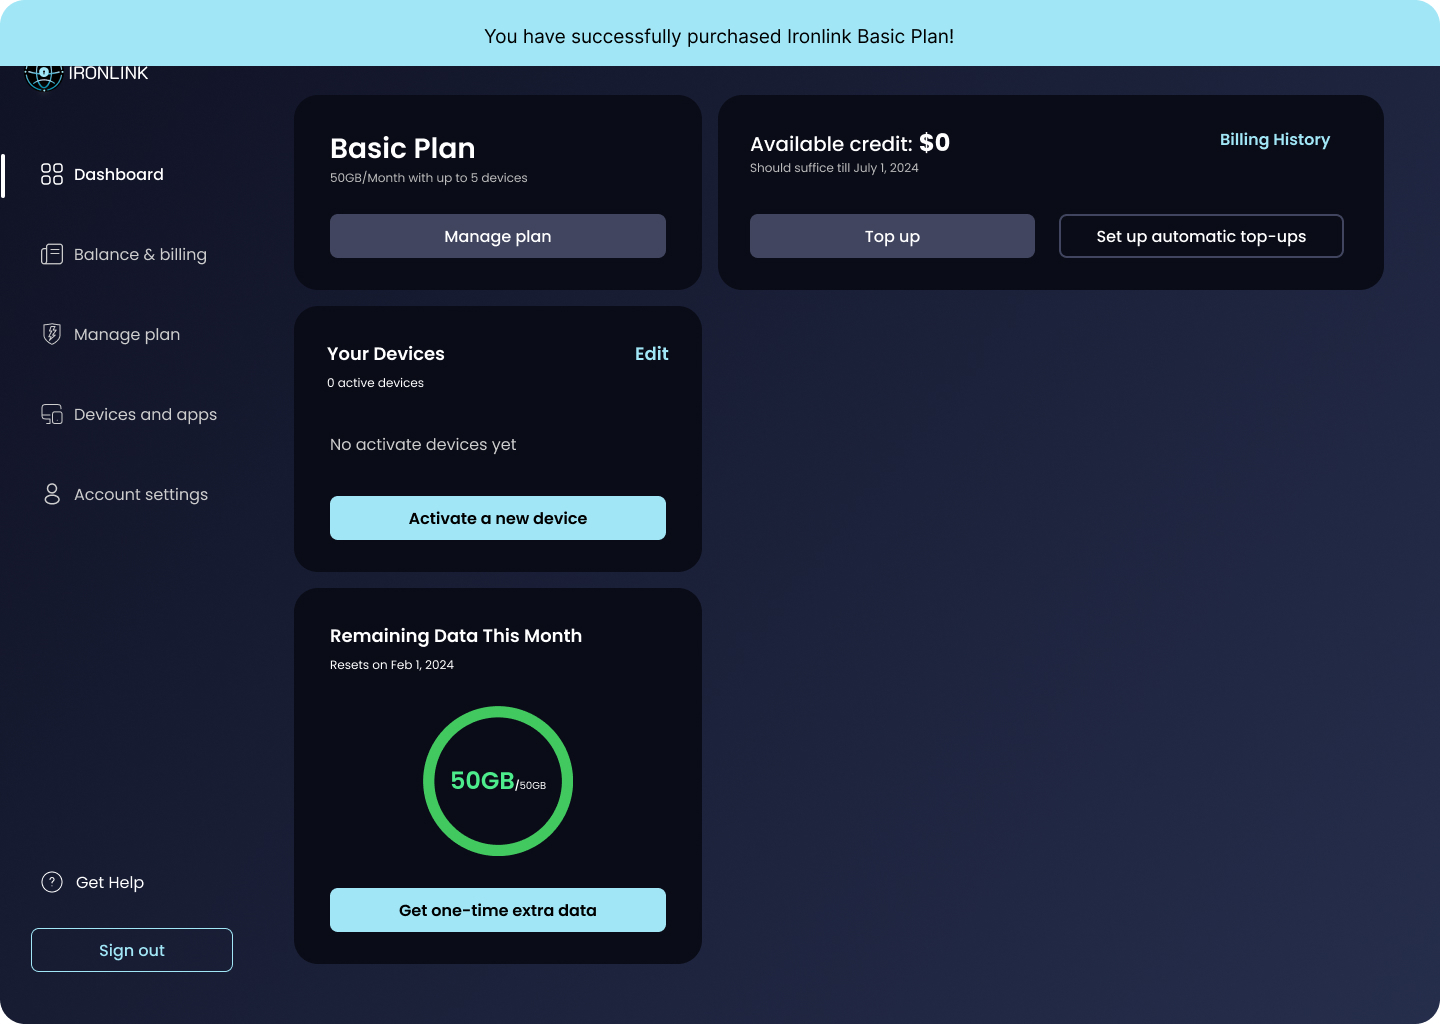Screen dimensions: 1440x1024
Task: Open the Billing History link
Action: pos(1274,140)
